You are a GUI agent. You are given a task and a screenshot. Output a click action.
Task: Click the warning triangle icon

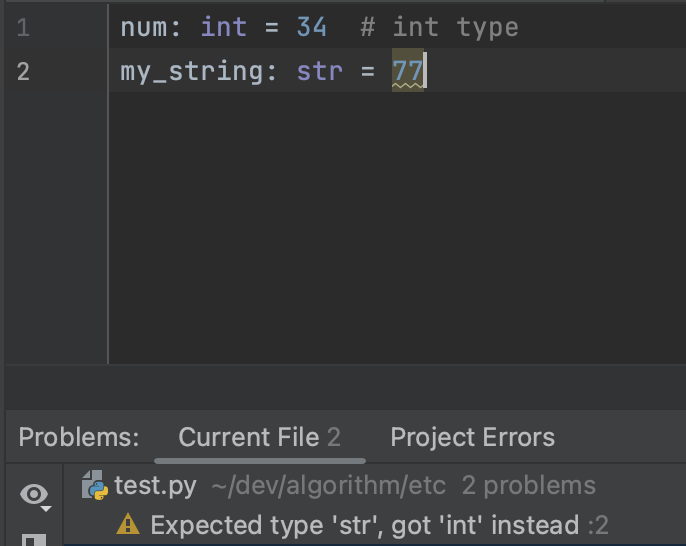128,524
